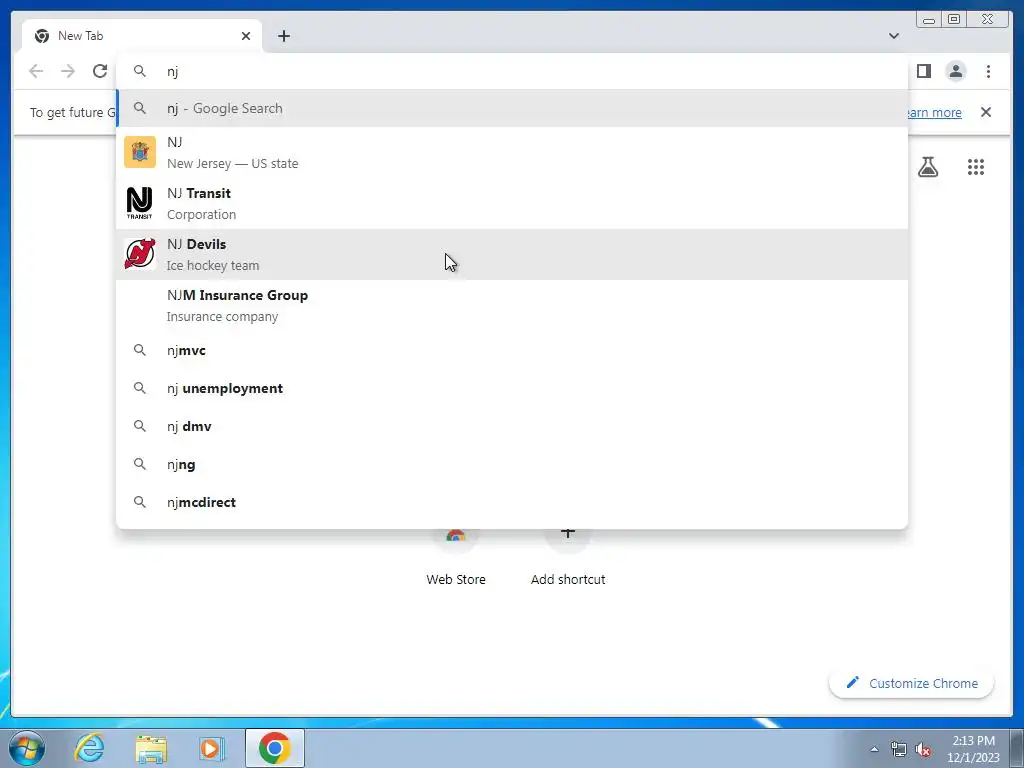This screenshot has width=1024, height=768.
Task: Click the Customize Chrome button
Action: coord(912,683)
